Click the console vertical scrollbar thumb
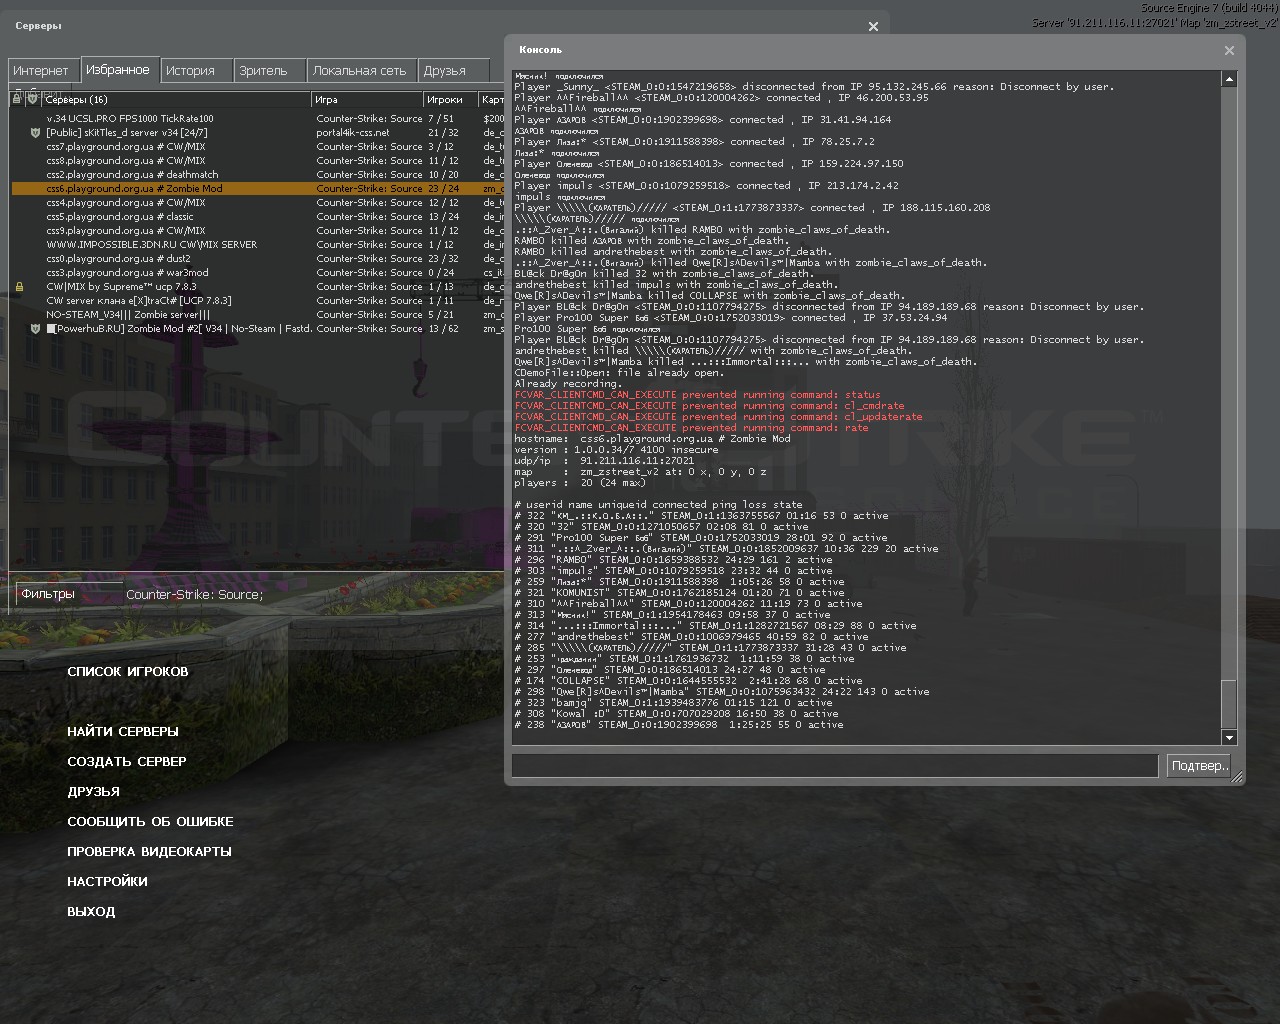This screenshot has height=1024, width=1280. click(1229, 704)
